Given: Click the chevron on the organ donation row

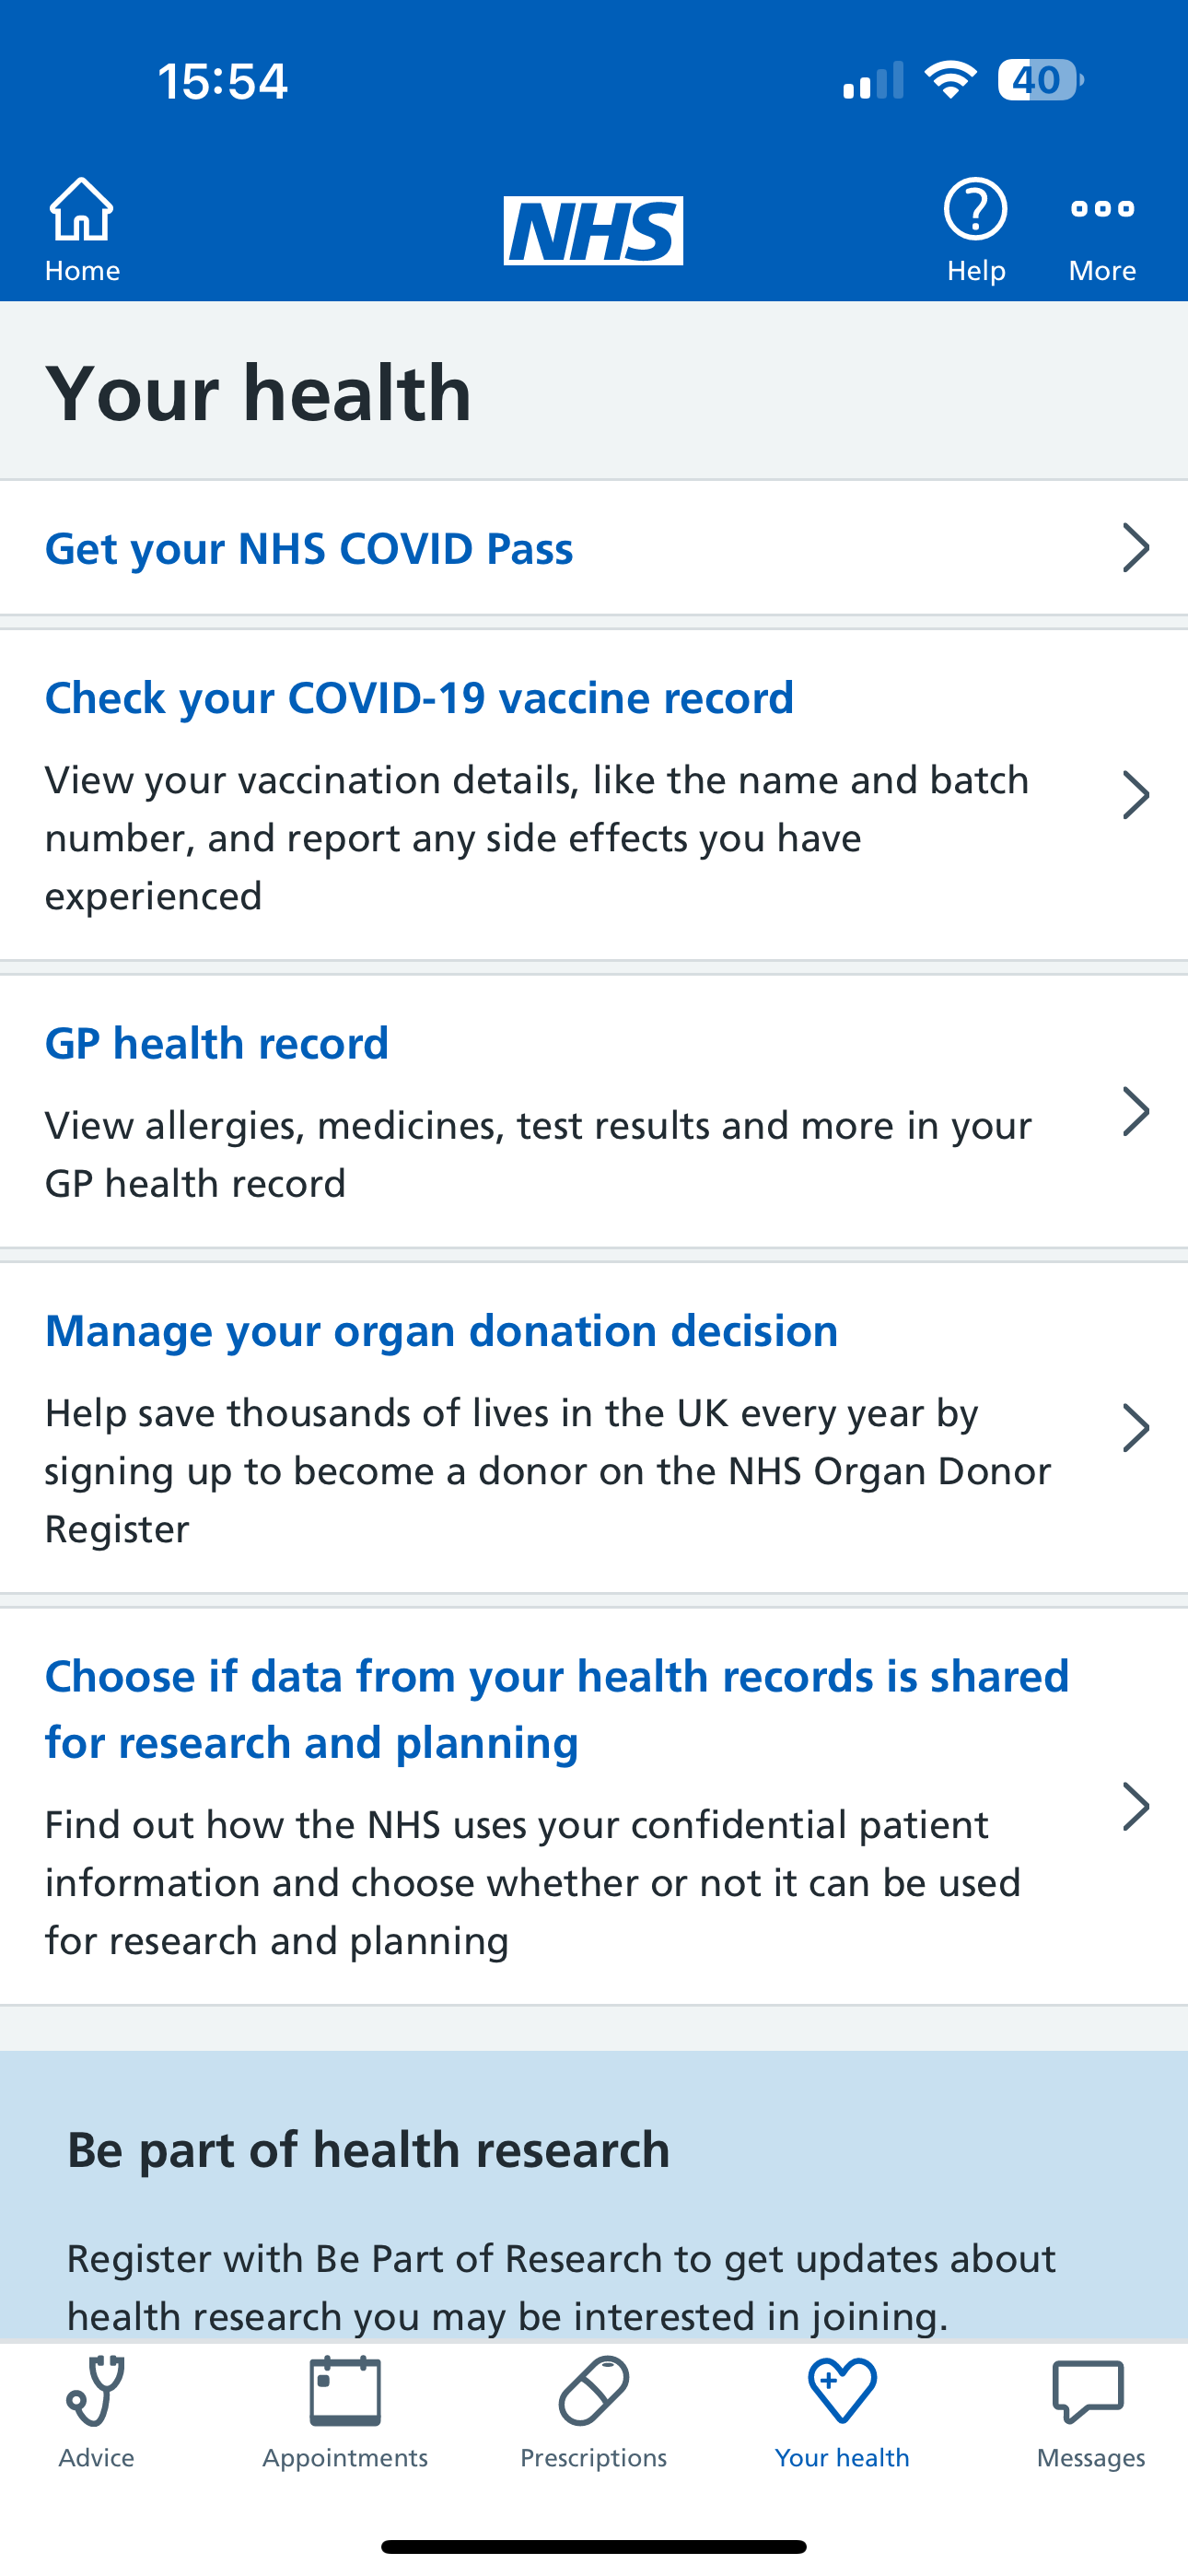Looking at the screenshot, I should click(x=1136, y=1428).
